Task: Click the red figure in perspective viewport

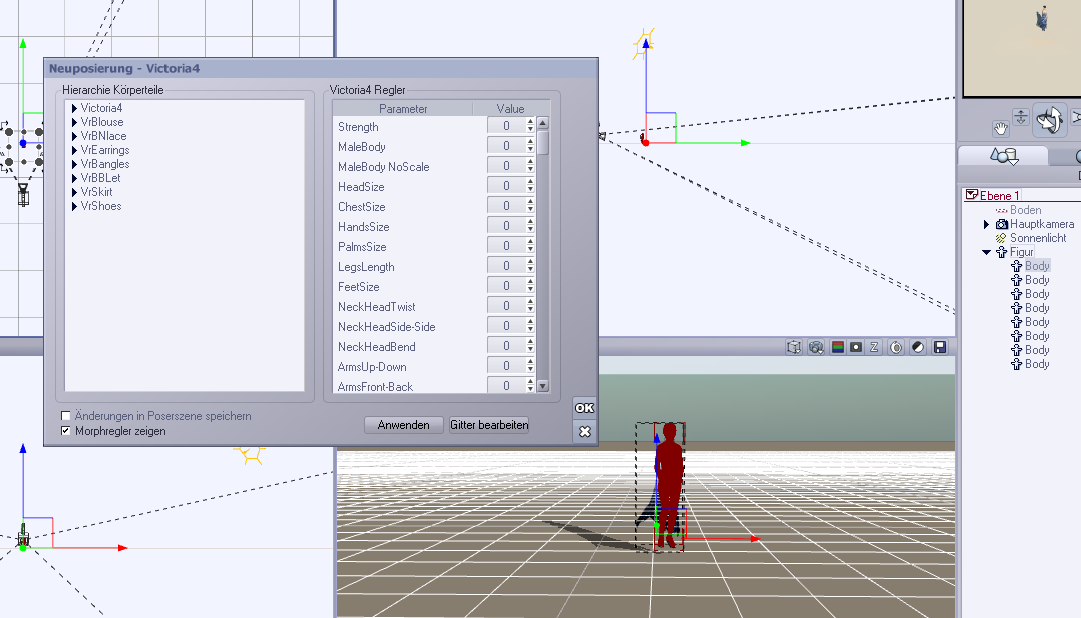Action: [668, 485]
